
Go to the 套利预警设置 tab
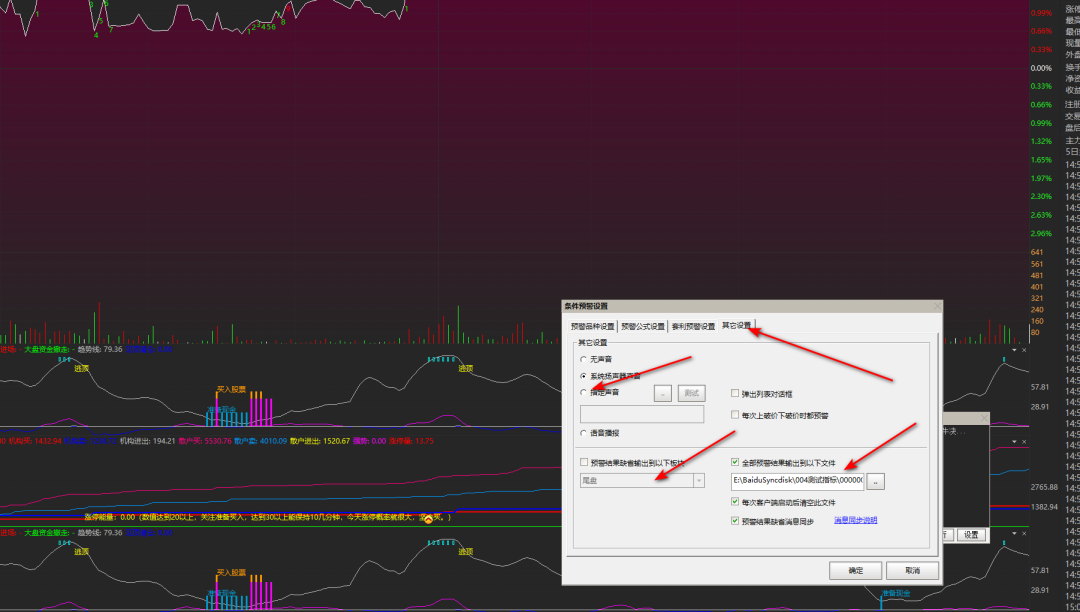(693, 326)
